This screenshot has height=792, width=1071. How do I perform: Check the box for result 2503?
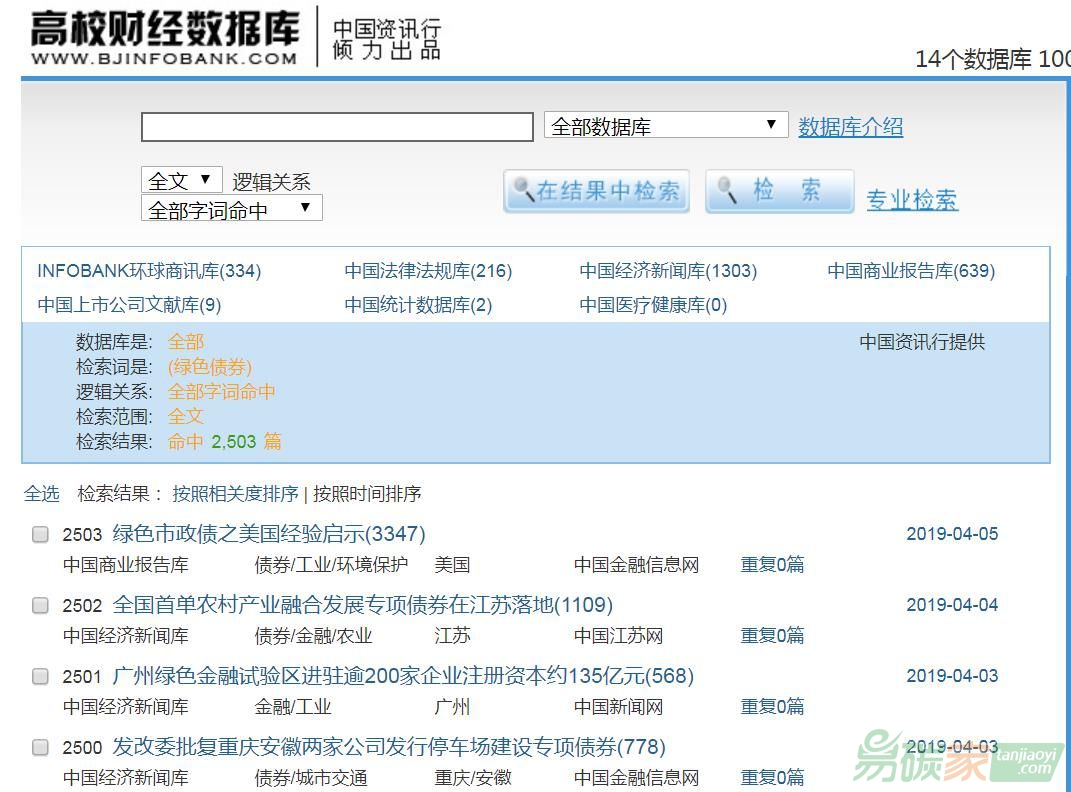pyautogui.click(x=40, y=534)
